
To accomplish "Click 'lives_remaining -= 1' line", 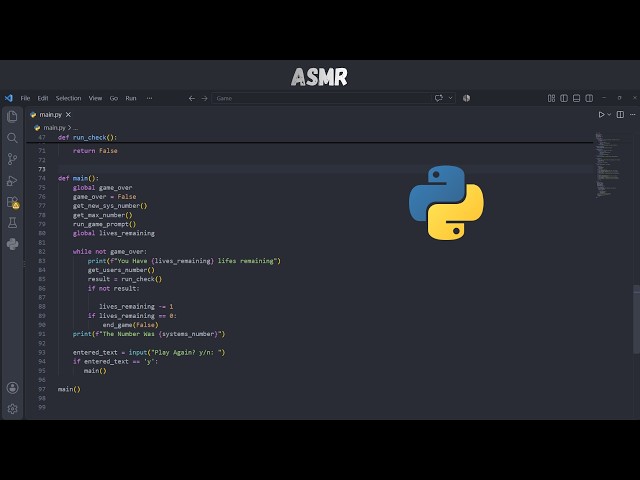I will pyautogui.click(x=136, y=307).
